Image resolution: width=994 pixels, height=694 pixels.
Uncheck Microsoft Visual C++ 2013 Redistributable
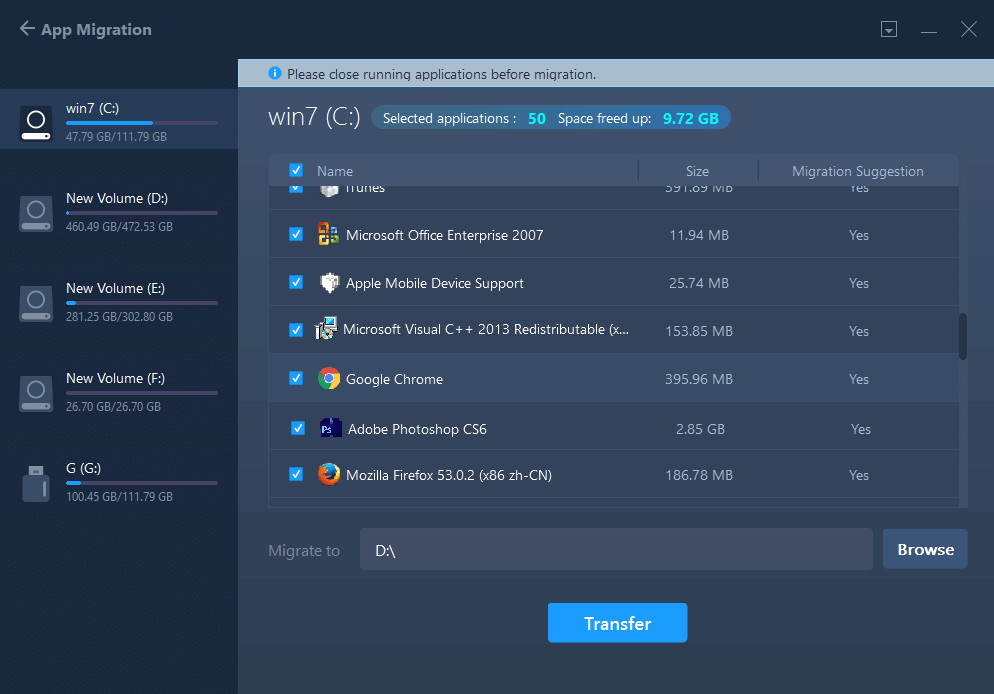click(x=296, y=330)
